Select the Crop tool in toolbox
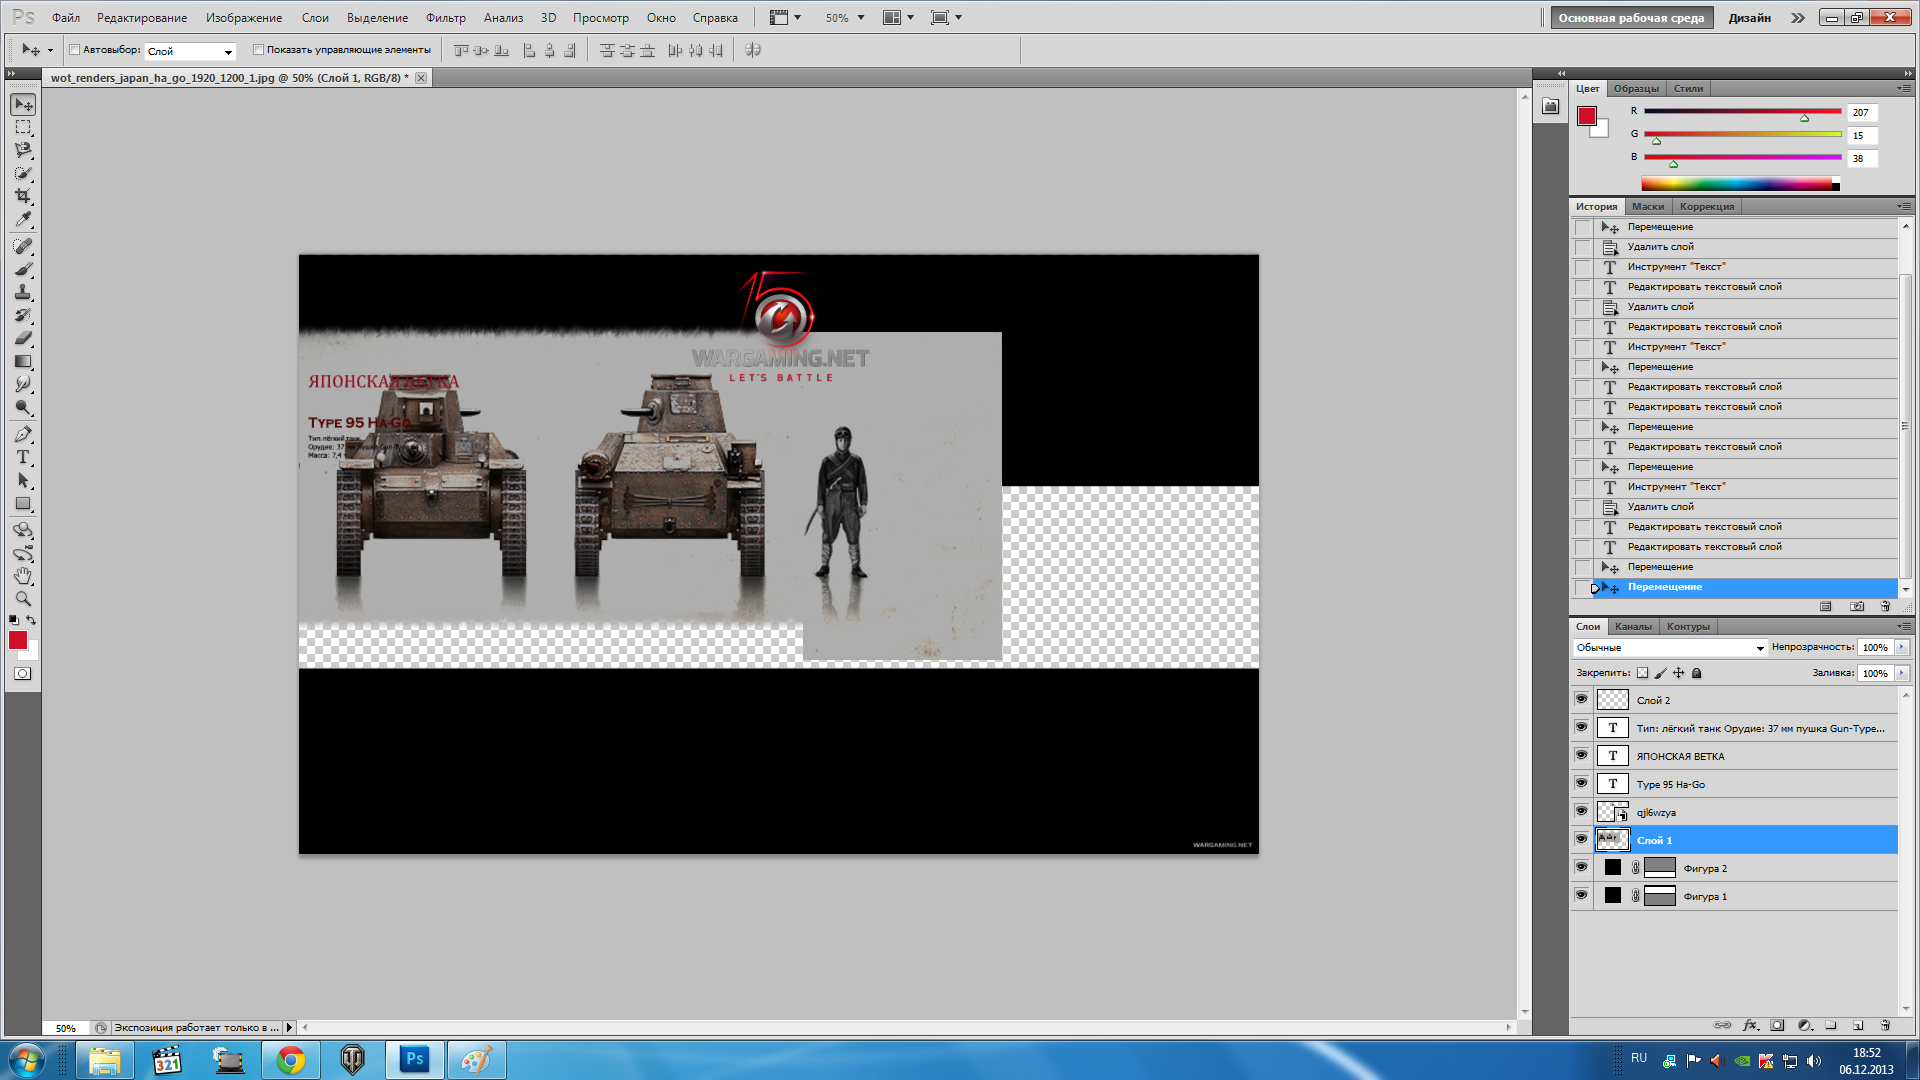Image resolution: width=1920 pixels, height=1080 pixels. pyautogui.click(x=23, y=196)
